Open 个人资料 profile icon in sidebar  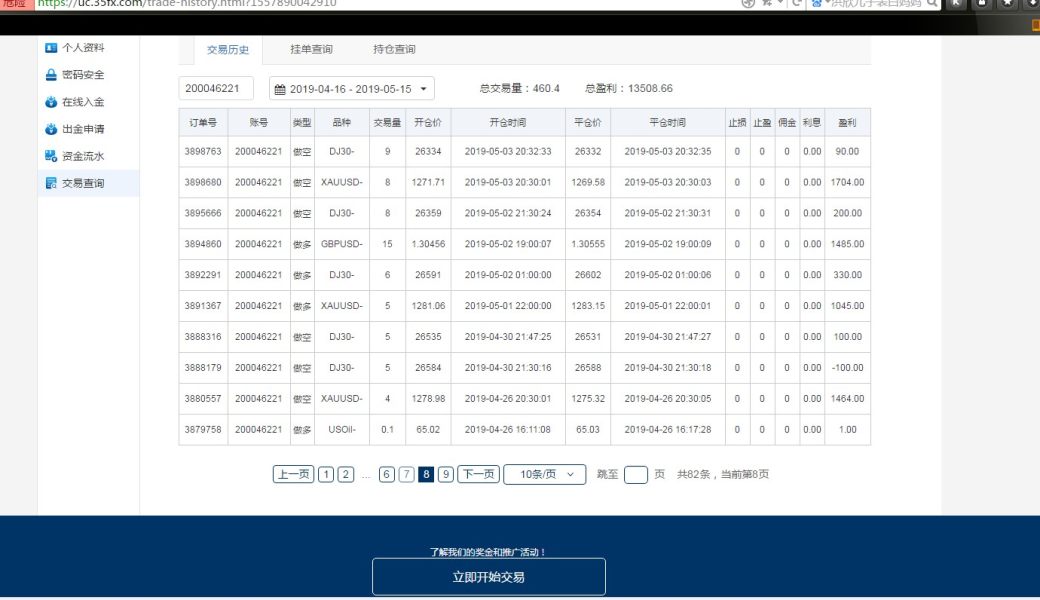[51, 48]
